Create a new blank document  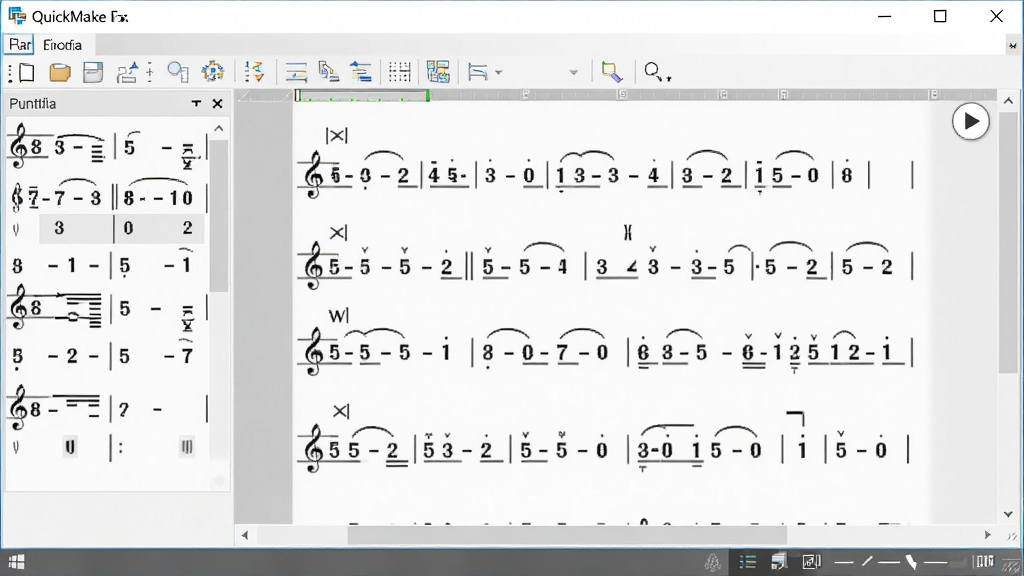[26, 72]
